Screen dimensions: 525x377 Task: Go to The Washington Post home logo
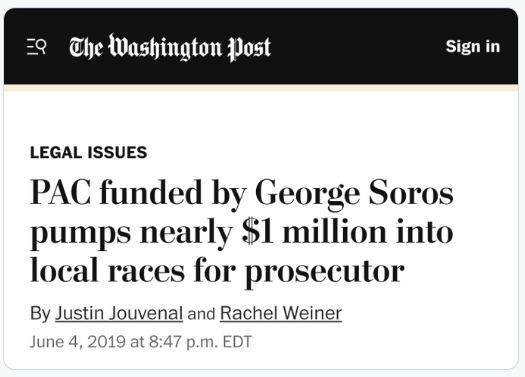coord(170,47)
